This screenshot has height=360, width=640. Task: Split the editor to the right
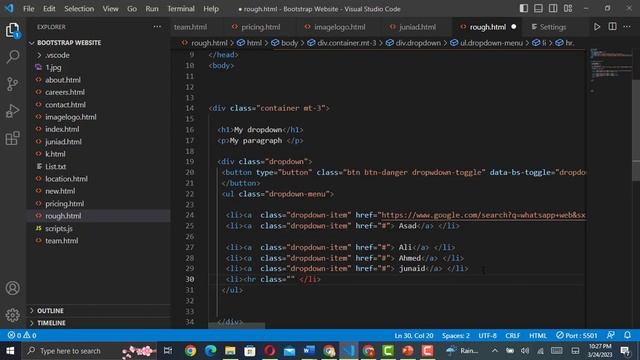[x=612, y=27]
